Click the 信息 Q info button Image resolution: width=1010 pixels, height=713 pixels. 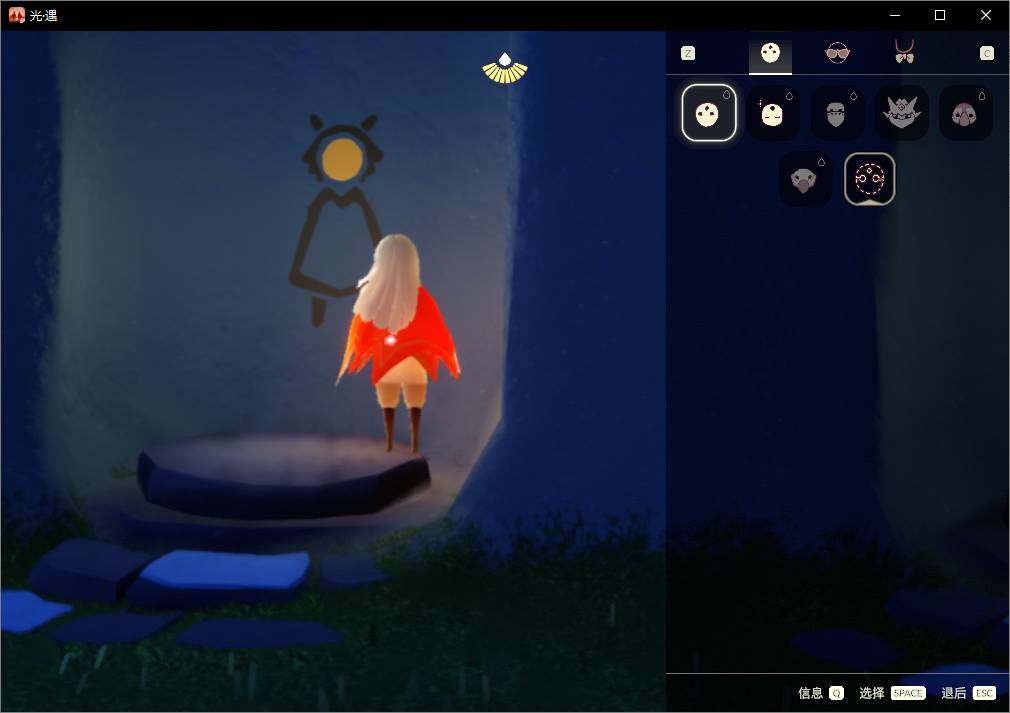click(x=821, y=693)
